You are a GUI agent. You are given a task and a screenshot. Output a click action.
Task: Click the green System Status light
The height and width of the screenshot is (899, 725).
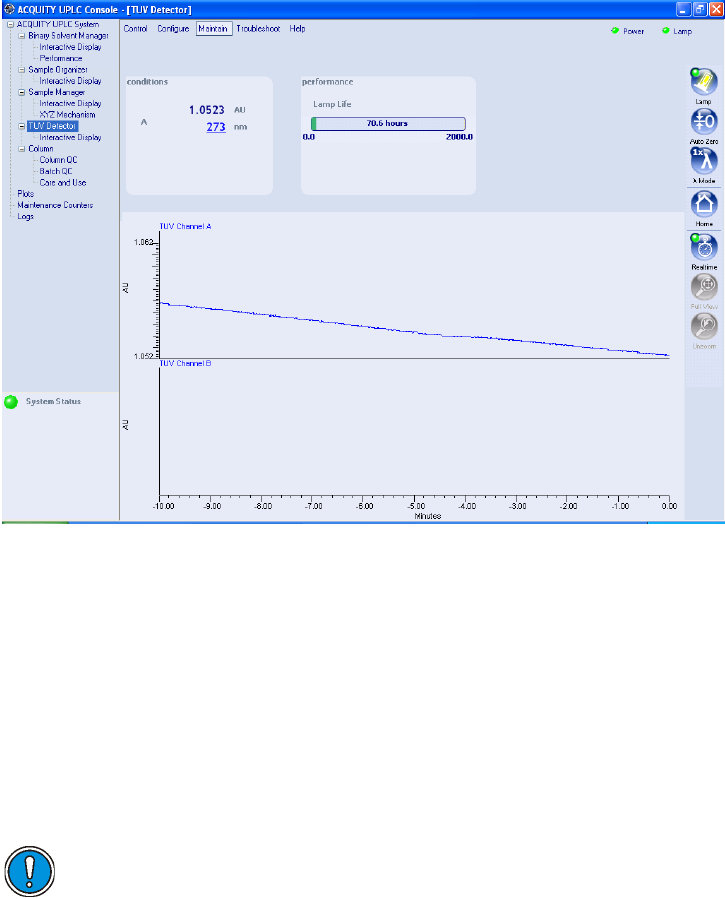(11, 402)
